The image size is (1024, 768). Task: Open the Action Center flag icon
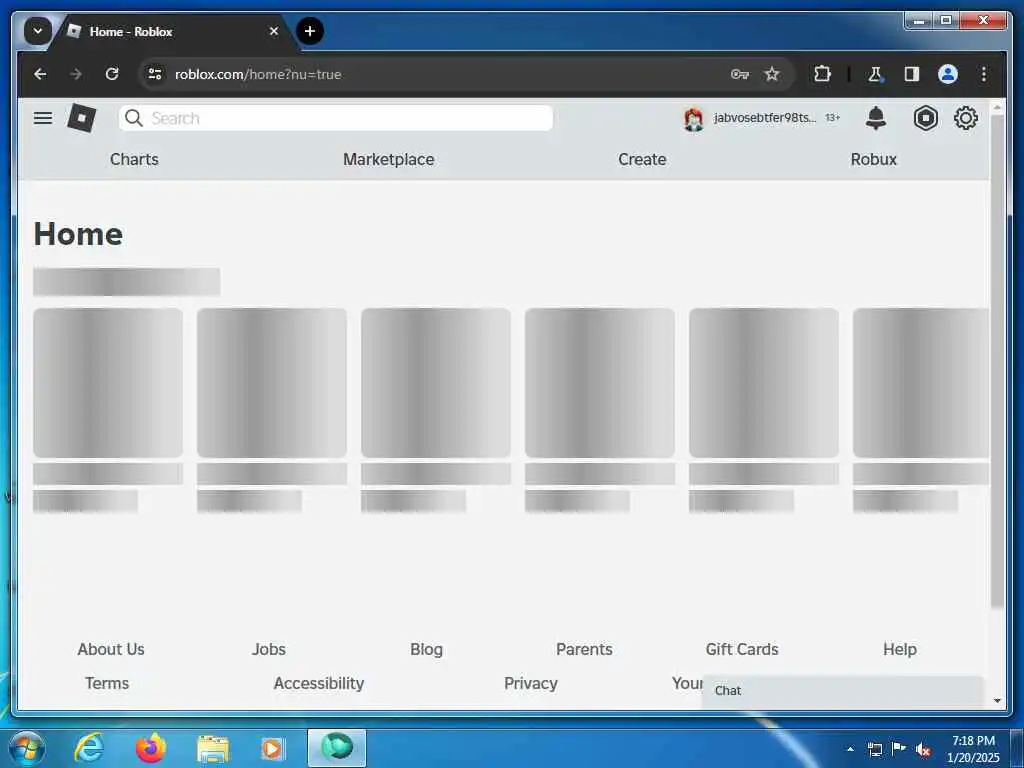pos(899,749)
